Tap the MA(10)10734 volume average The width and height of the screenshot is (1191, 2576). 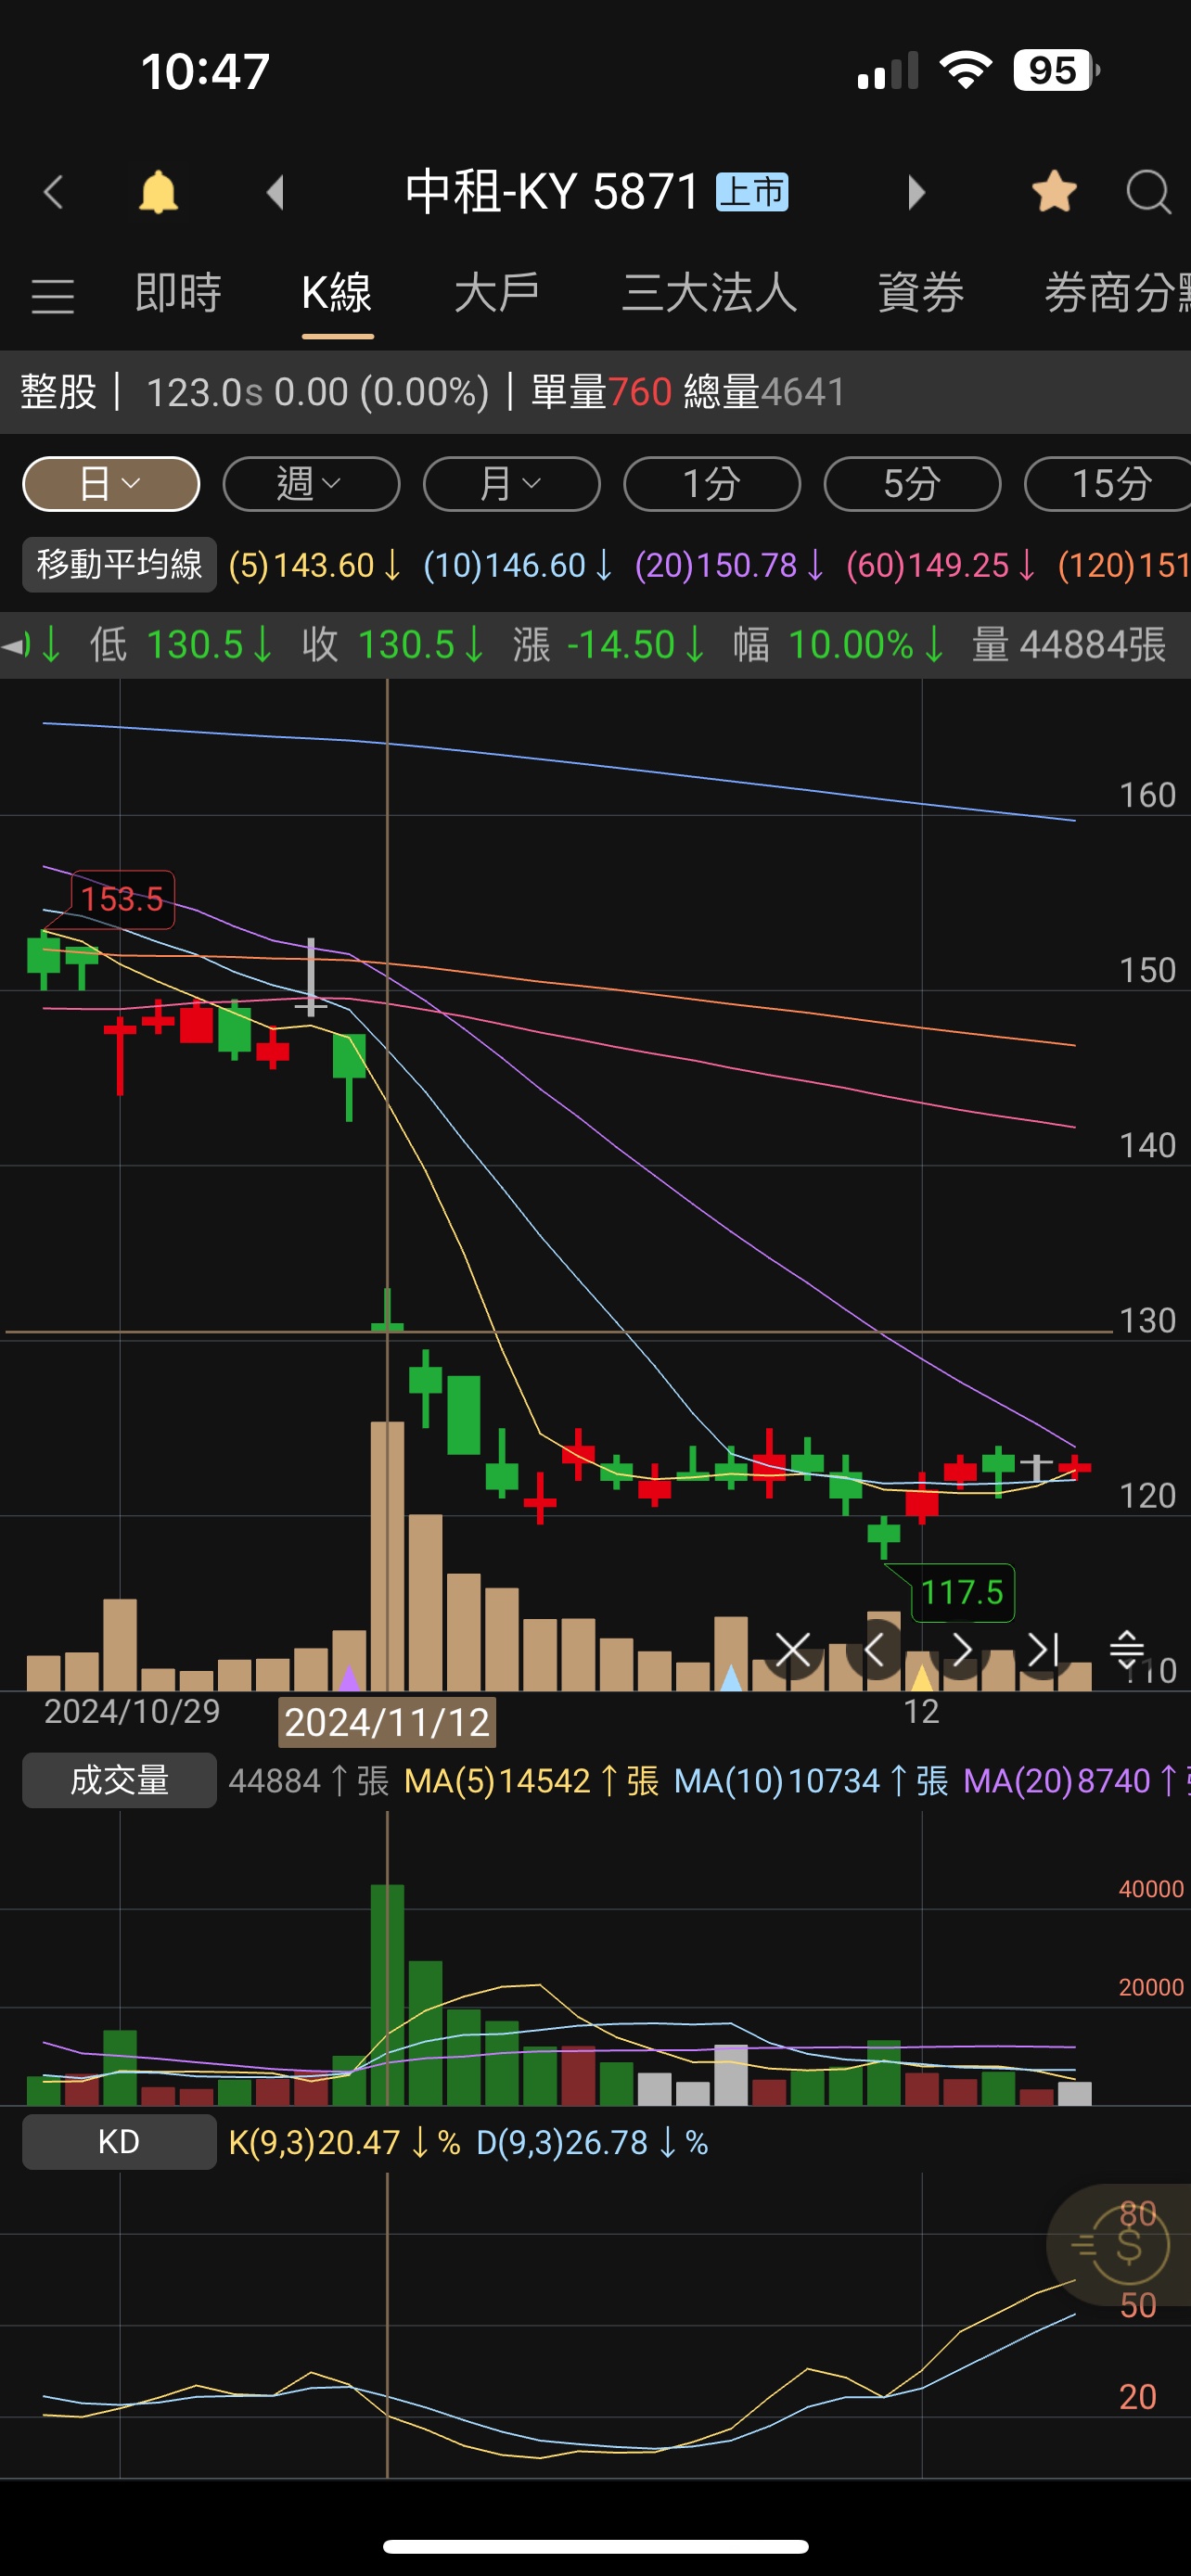810,1781
